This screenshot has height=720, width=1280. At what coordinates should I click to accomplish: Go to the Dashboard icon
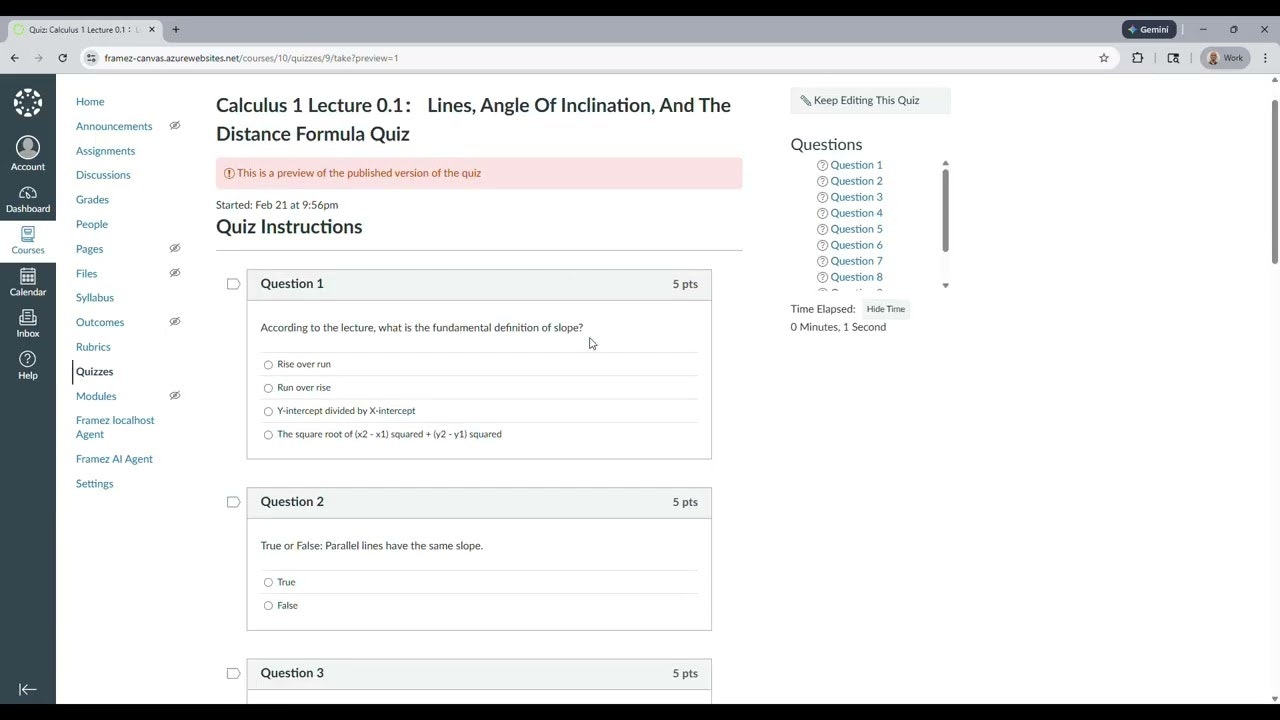tap(28, 200)
